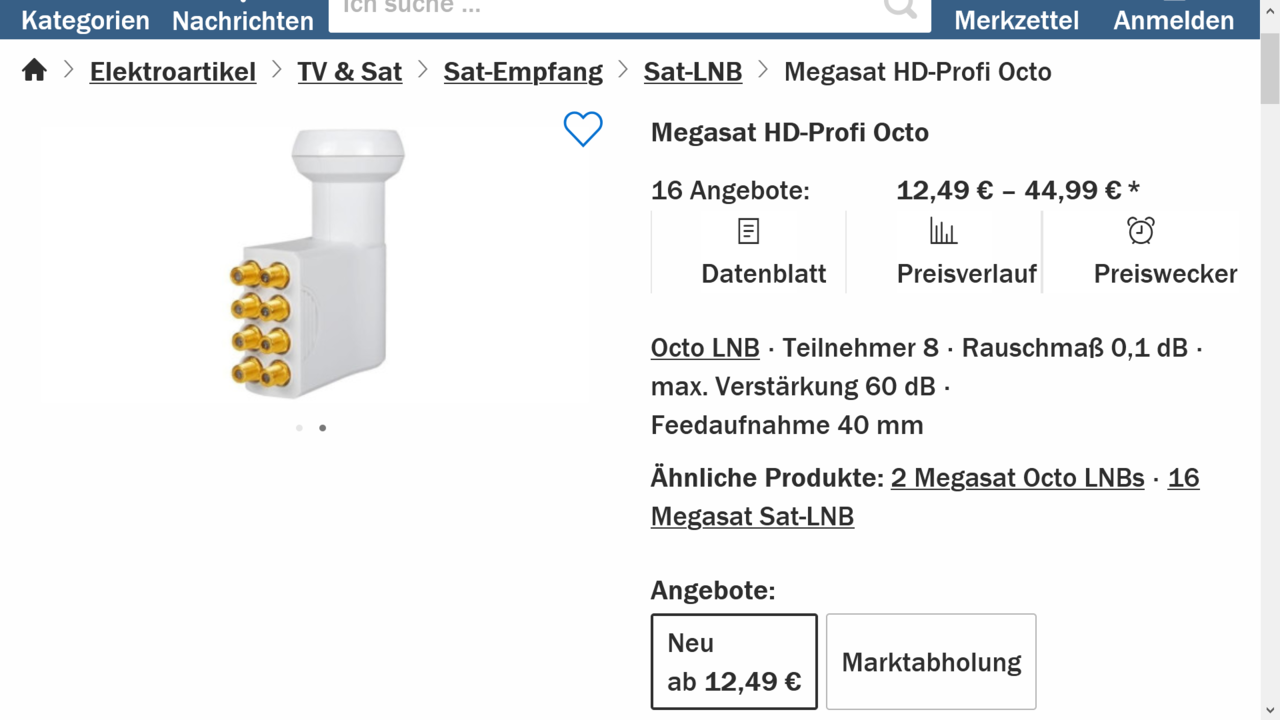
Task: Click the '2 Megasat Octo LNBs' link
Action: 1017,478
